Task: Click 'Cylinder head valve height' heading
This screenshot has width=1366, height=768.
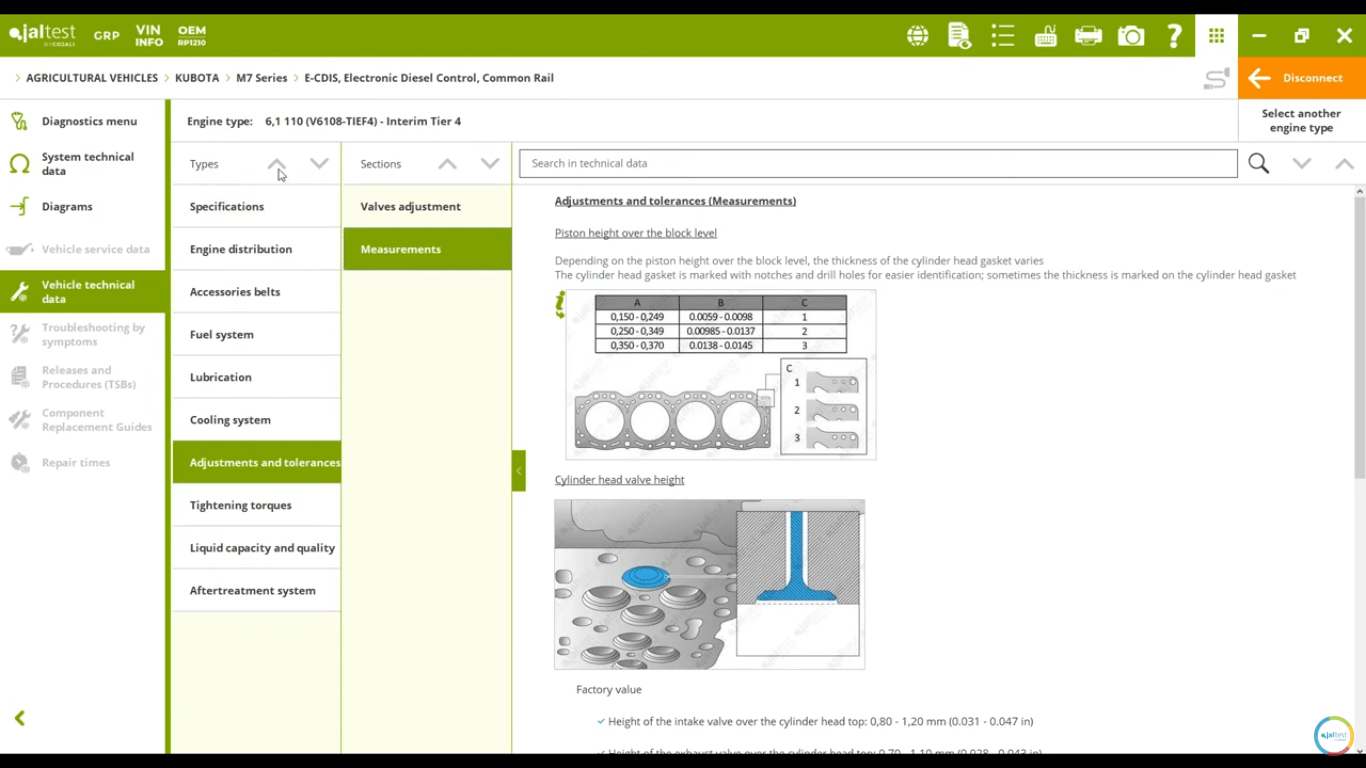Action: coord(619,480)
